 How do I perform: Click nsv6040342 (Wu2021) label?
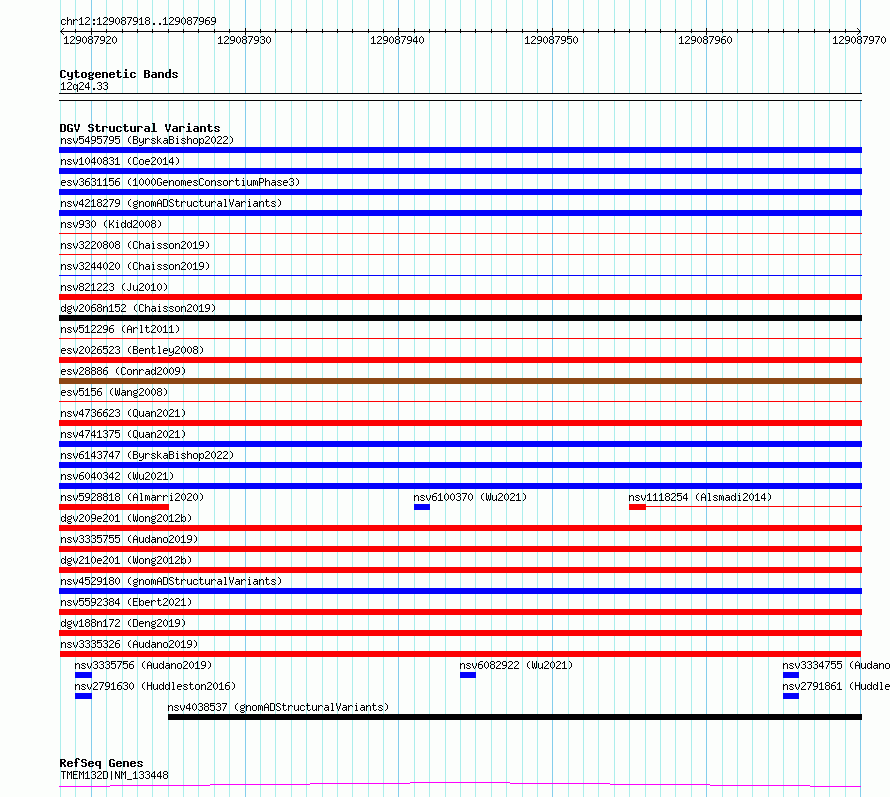tap(117, 476)
